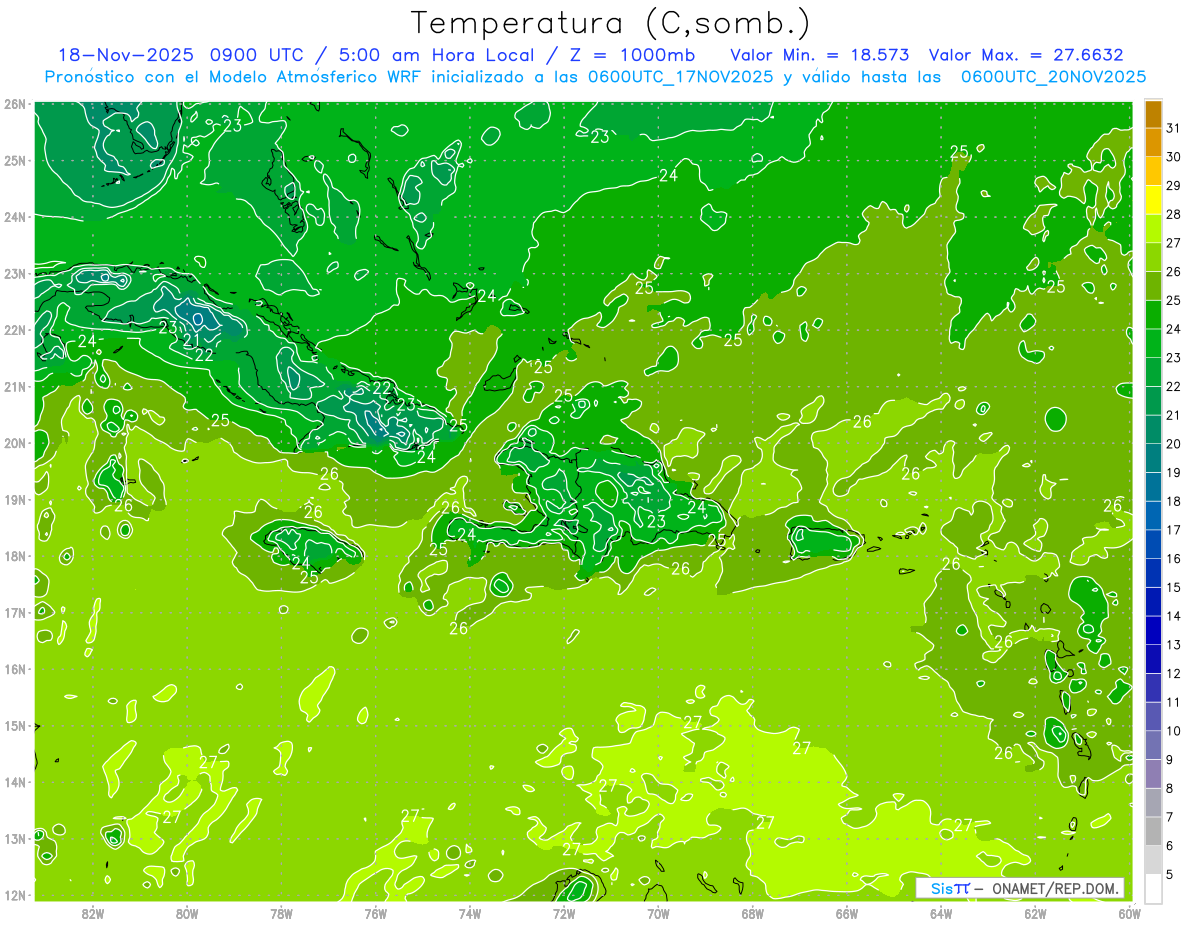The height and width of the screenshot is (927, 1200).
Task: Click latitude axis label 13N
Action: pos(15,839)
